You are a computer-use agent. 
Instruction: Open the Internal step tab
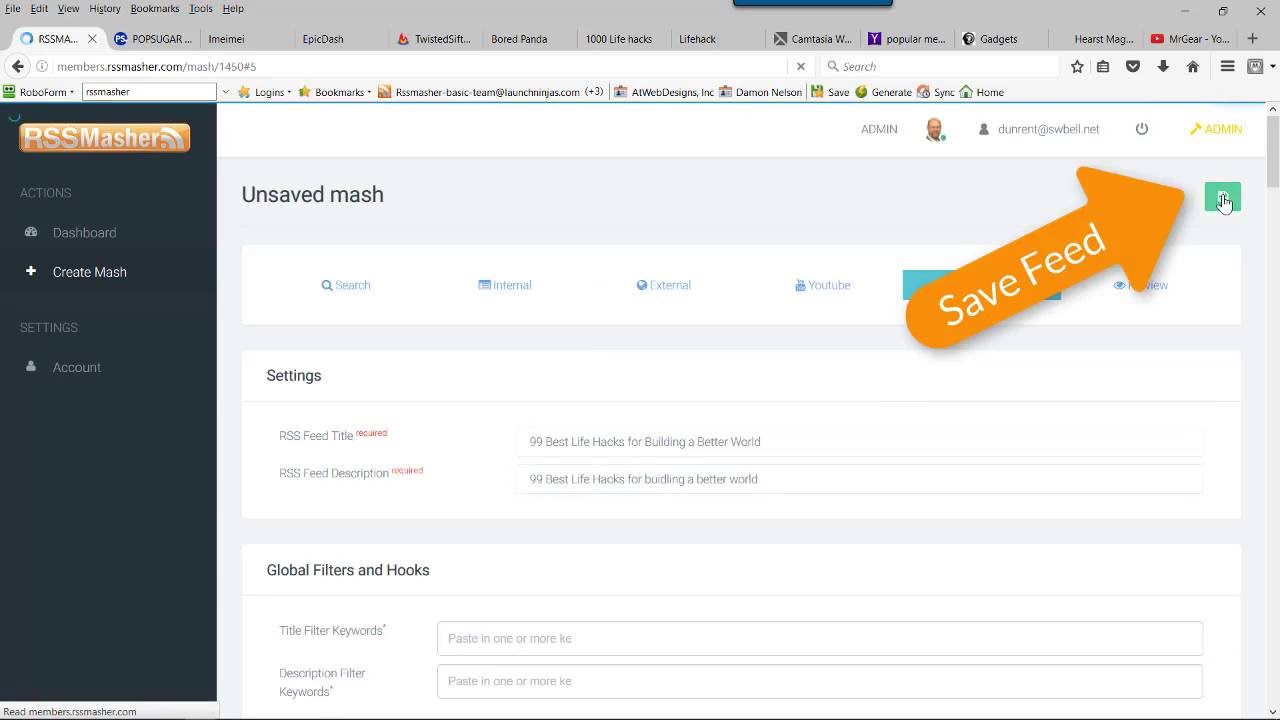tap(505, 285)
